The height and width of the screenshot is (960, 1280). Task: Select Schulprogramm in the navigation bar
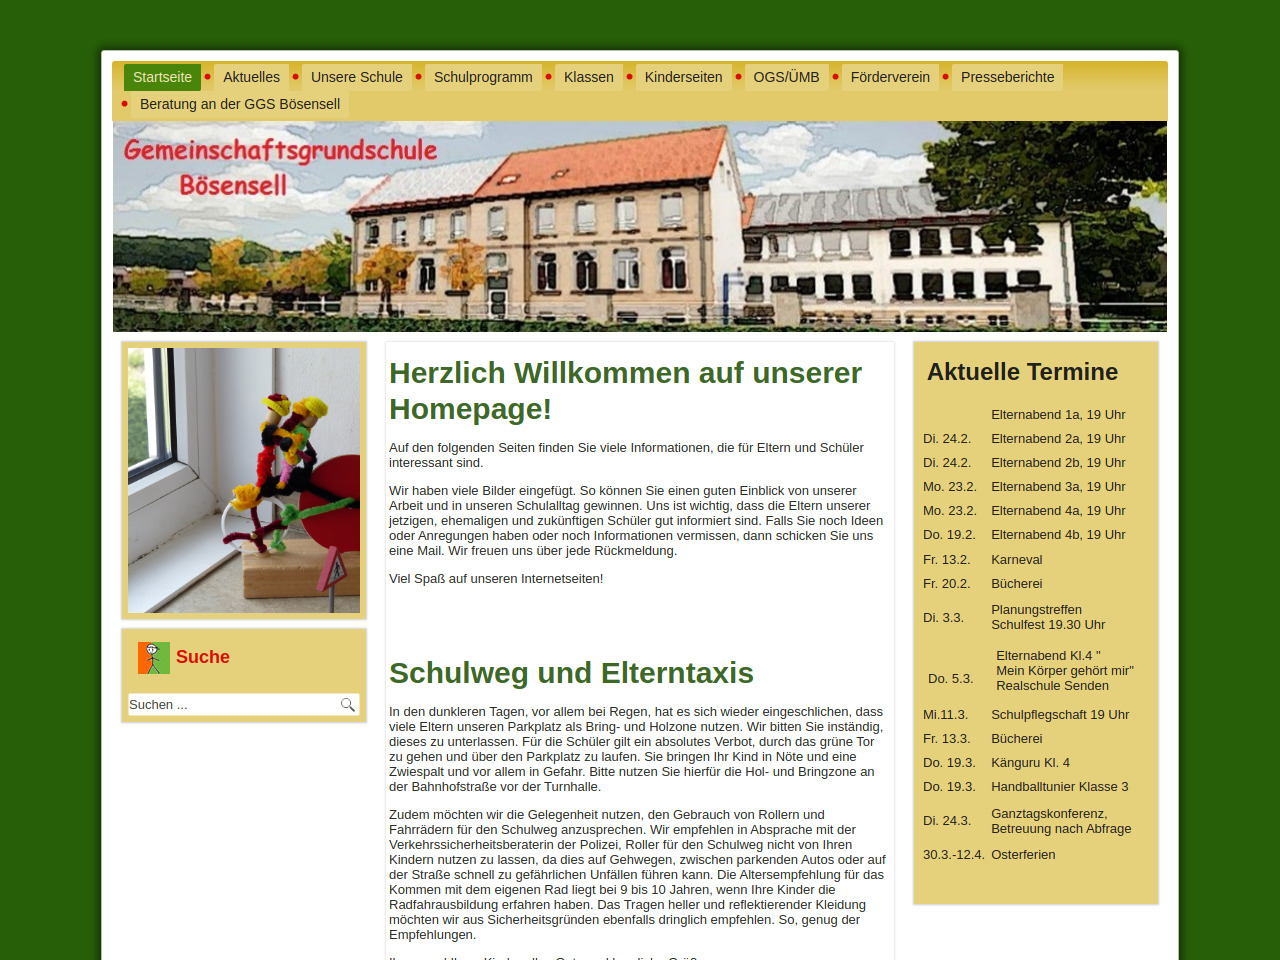point(483,77)
